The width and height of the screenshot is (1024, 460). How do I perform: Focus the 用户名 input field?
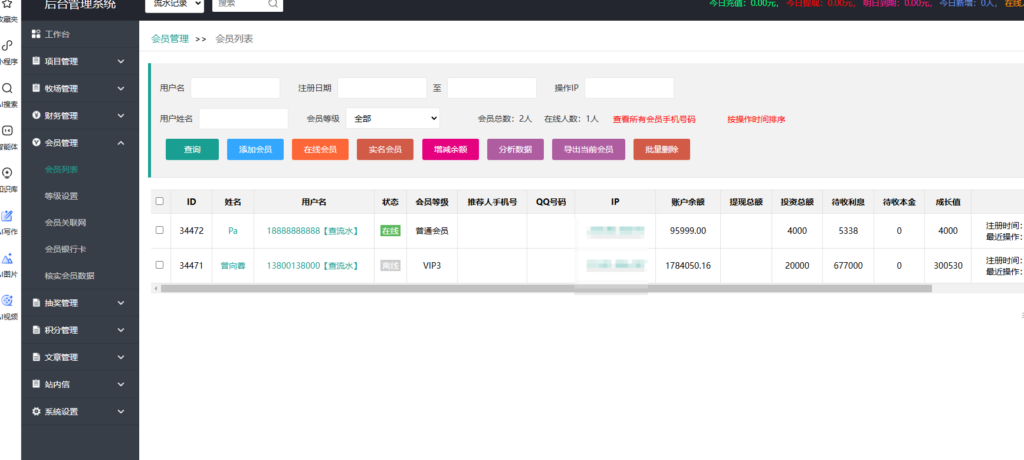(x=235, y=88)
